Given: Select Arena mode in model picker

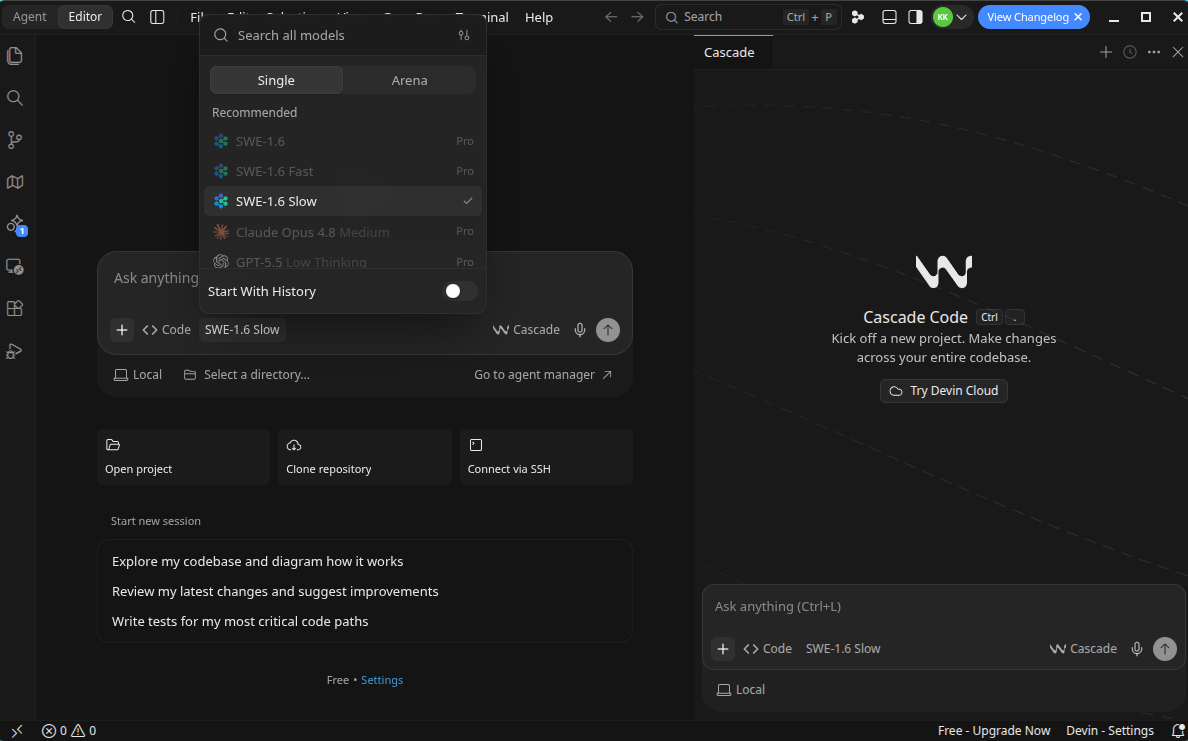Looking at the screenshot, I should coord(409,80).
